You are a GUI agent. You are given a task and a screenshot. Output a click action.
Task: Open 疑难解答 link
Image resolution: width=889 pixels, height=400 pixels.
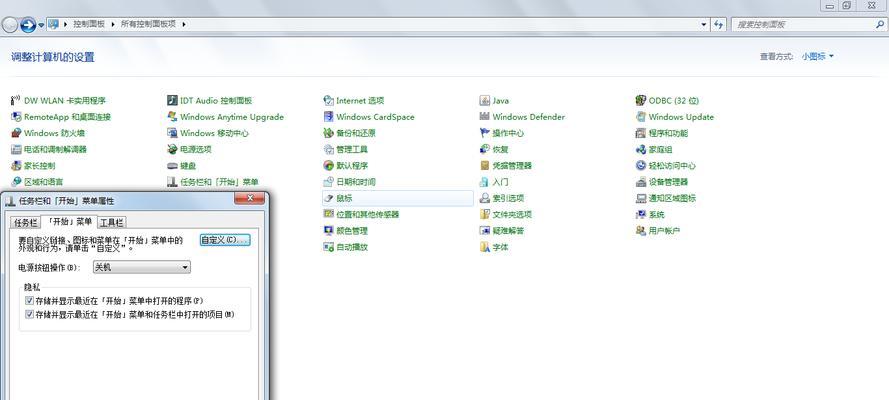(508, 231)
